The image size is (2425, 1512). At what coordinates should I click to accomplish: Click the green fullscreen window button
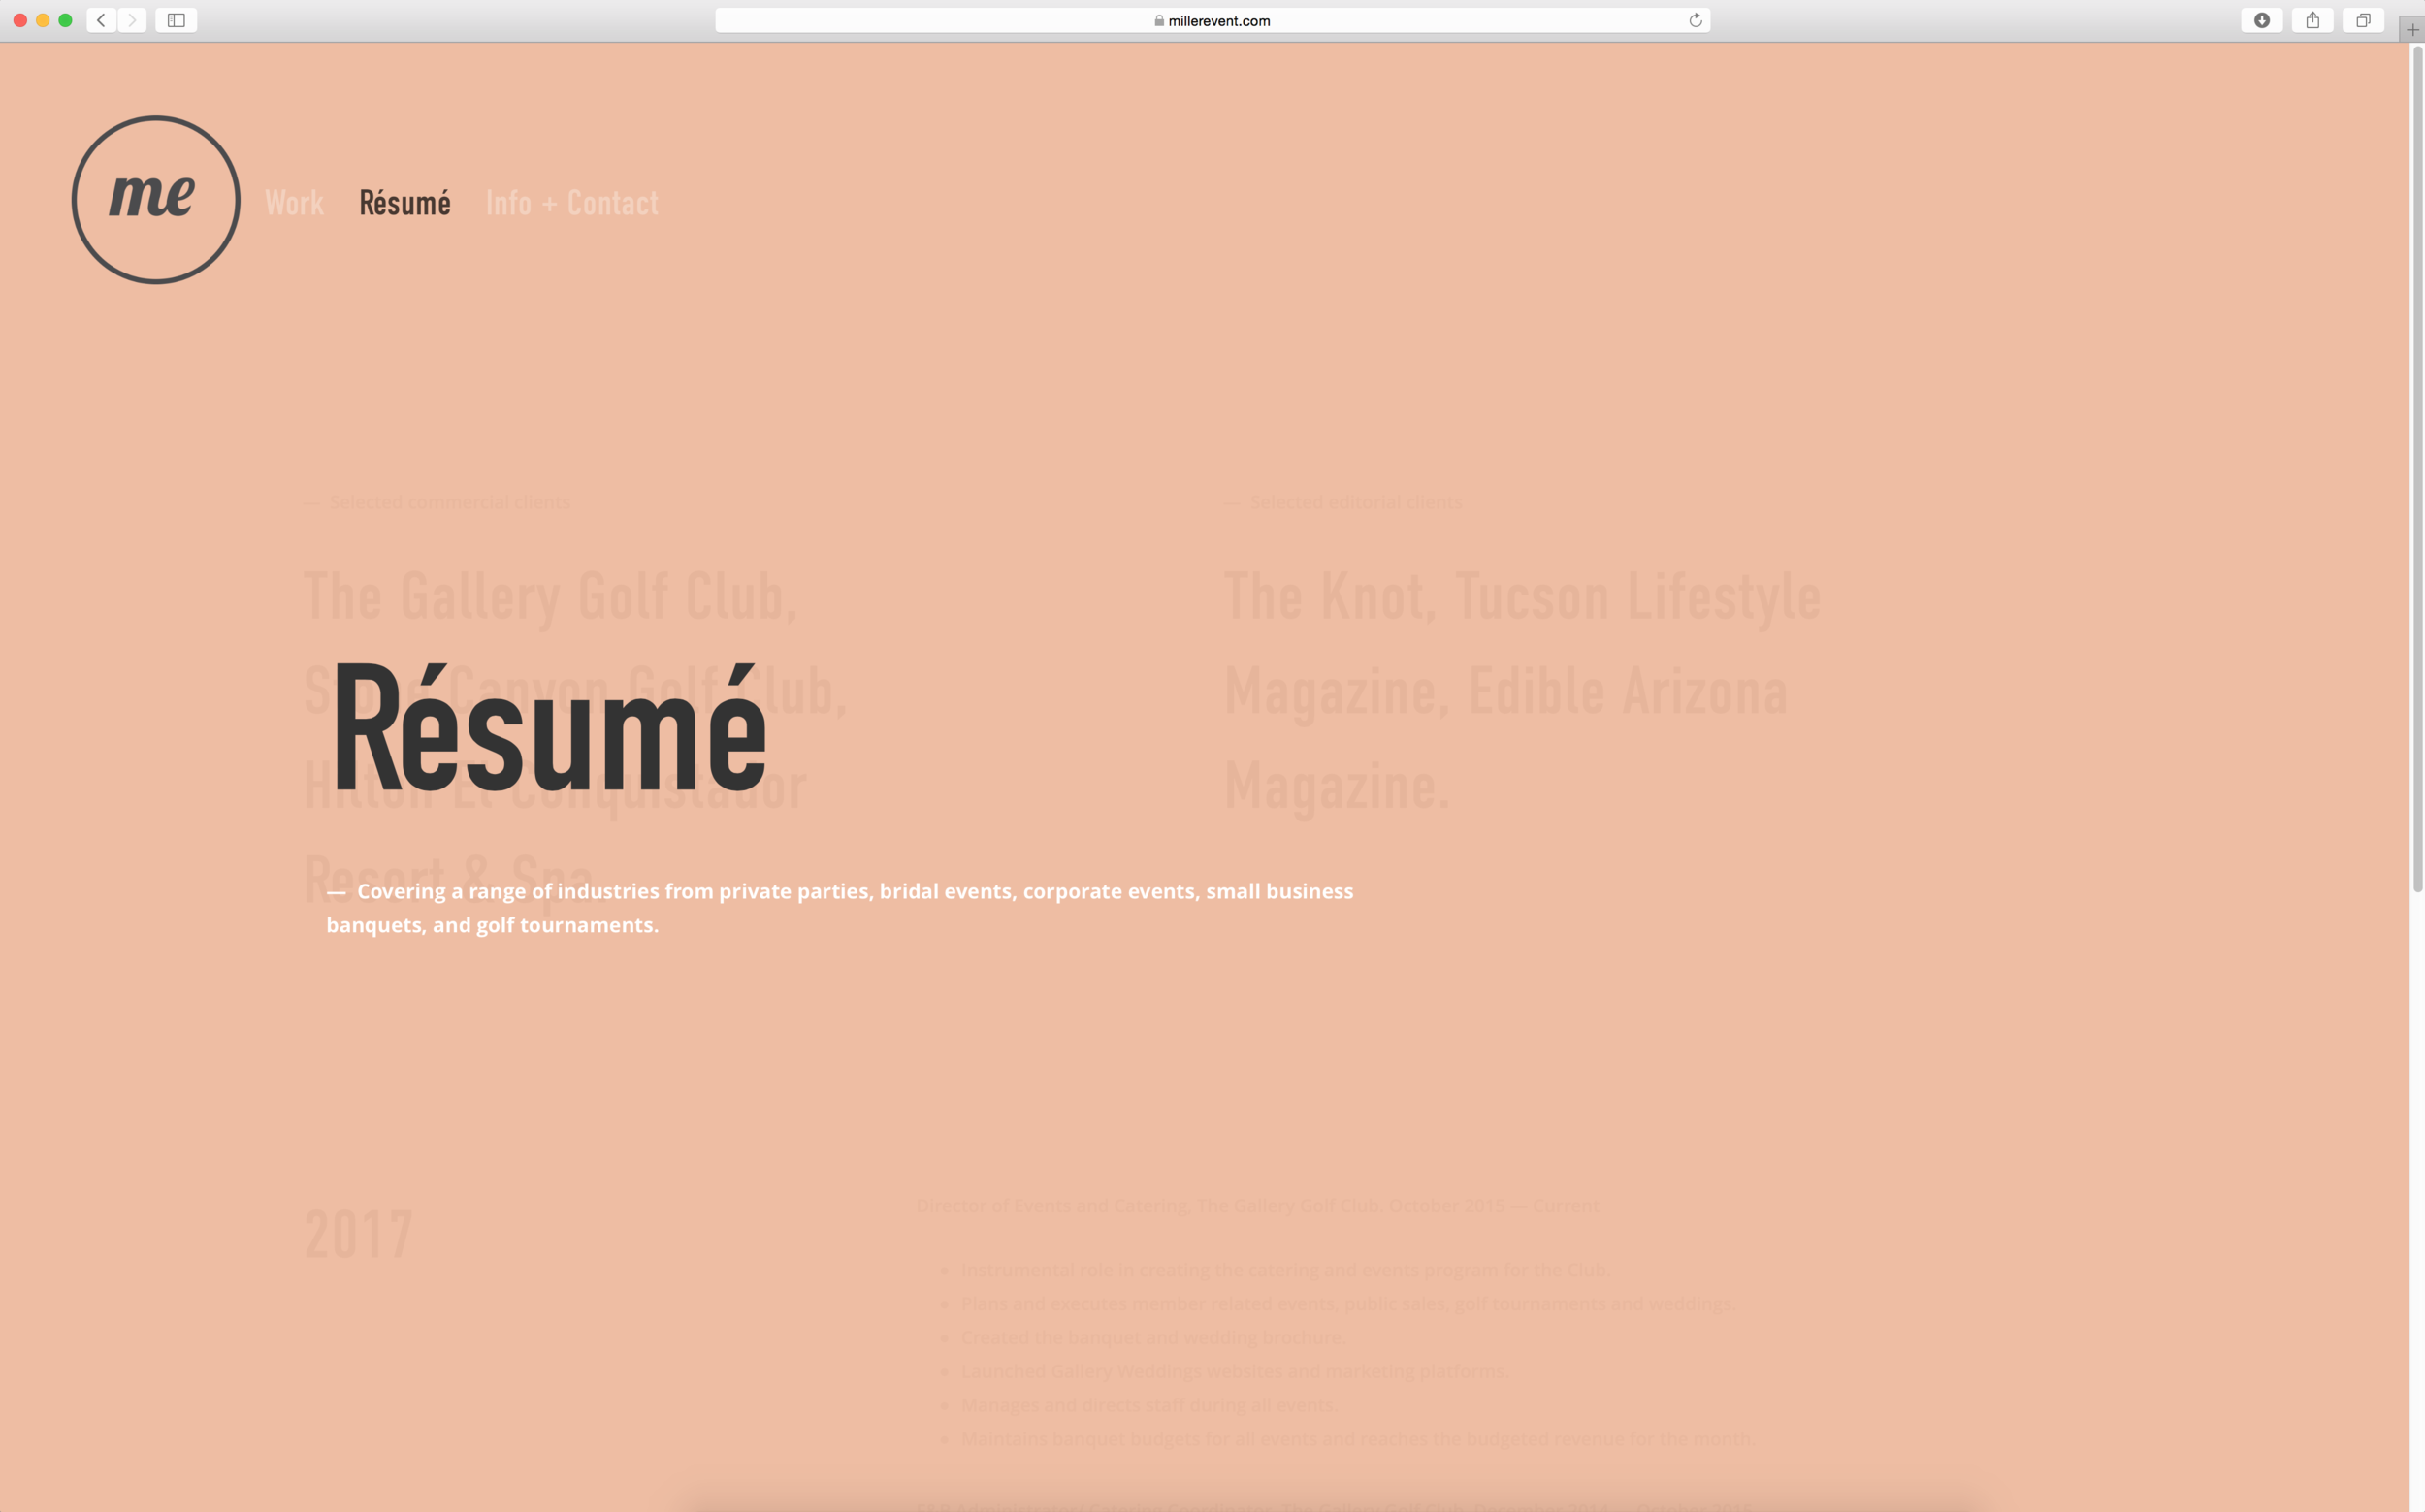(x=65, y=20)
